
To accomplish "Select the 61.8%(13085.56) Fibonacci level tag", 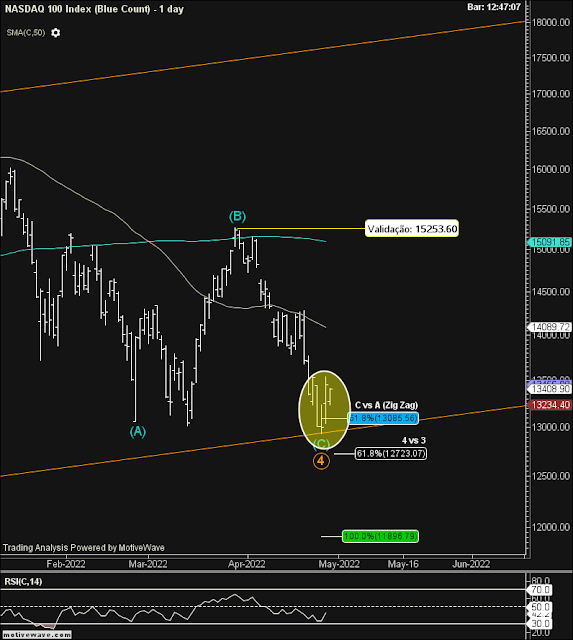I will (x=383, y=418).
